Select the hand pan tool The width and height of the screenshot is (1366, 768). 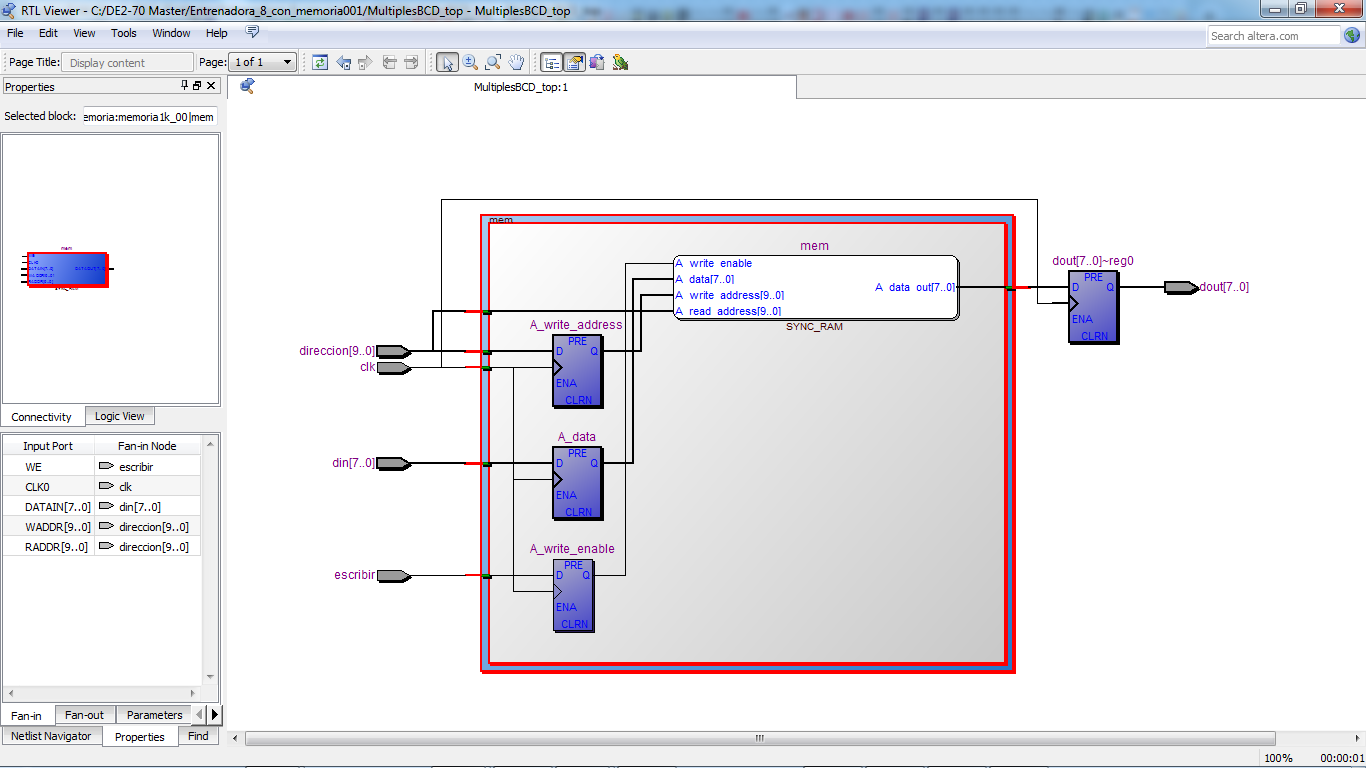click(x=516, y=62)
